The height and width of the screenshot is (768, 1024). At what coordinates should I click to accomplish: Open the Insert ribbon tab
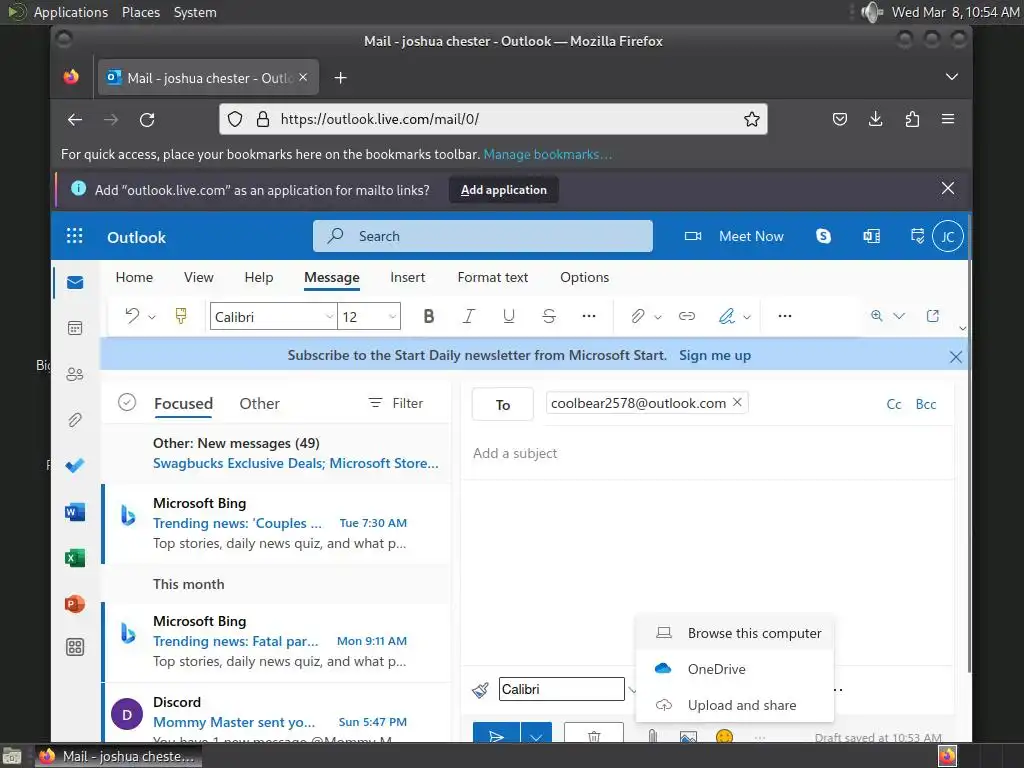408,277
